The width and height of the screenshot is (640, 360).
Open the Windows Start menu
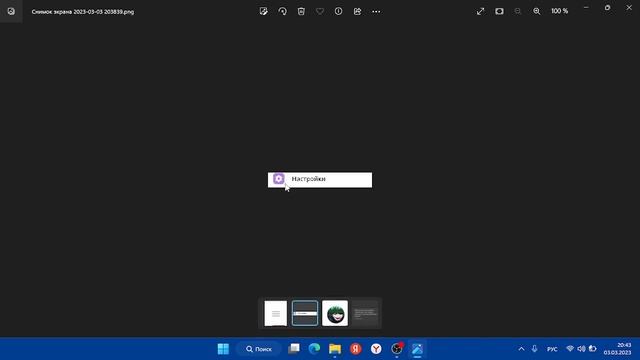pos(223,349)
